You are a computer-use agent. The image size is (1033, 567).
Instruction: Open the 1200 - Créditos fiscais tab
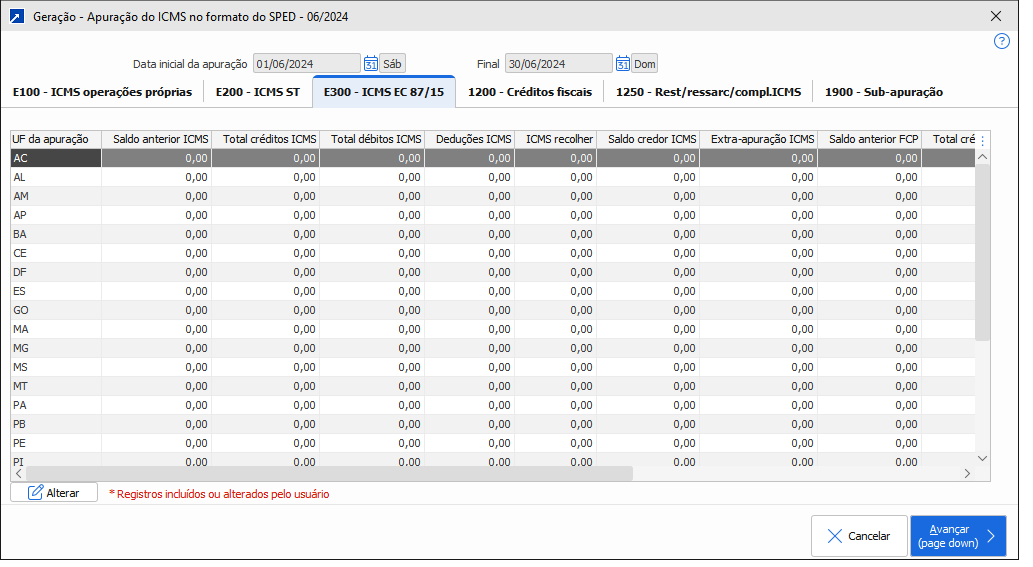[530, 92]
